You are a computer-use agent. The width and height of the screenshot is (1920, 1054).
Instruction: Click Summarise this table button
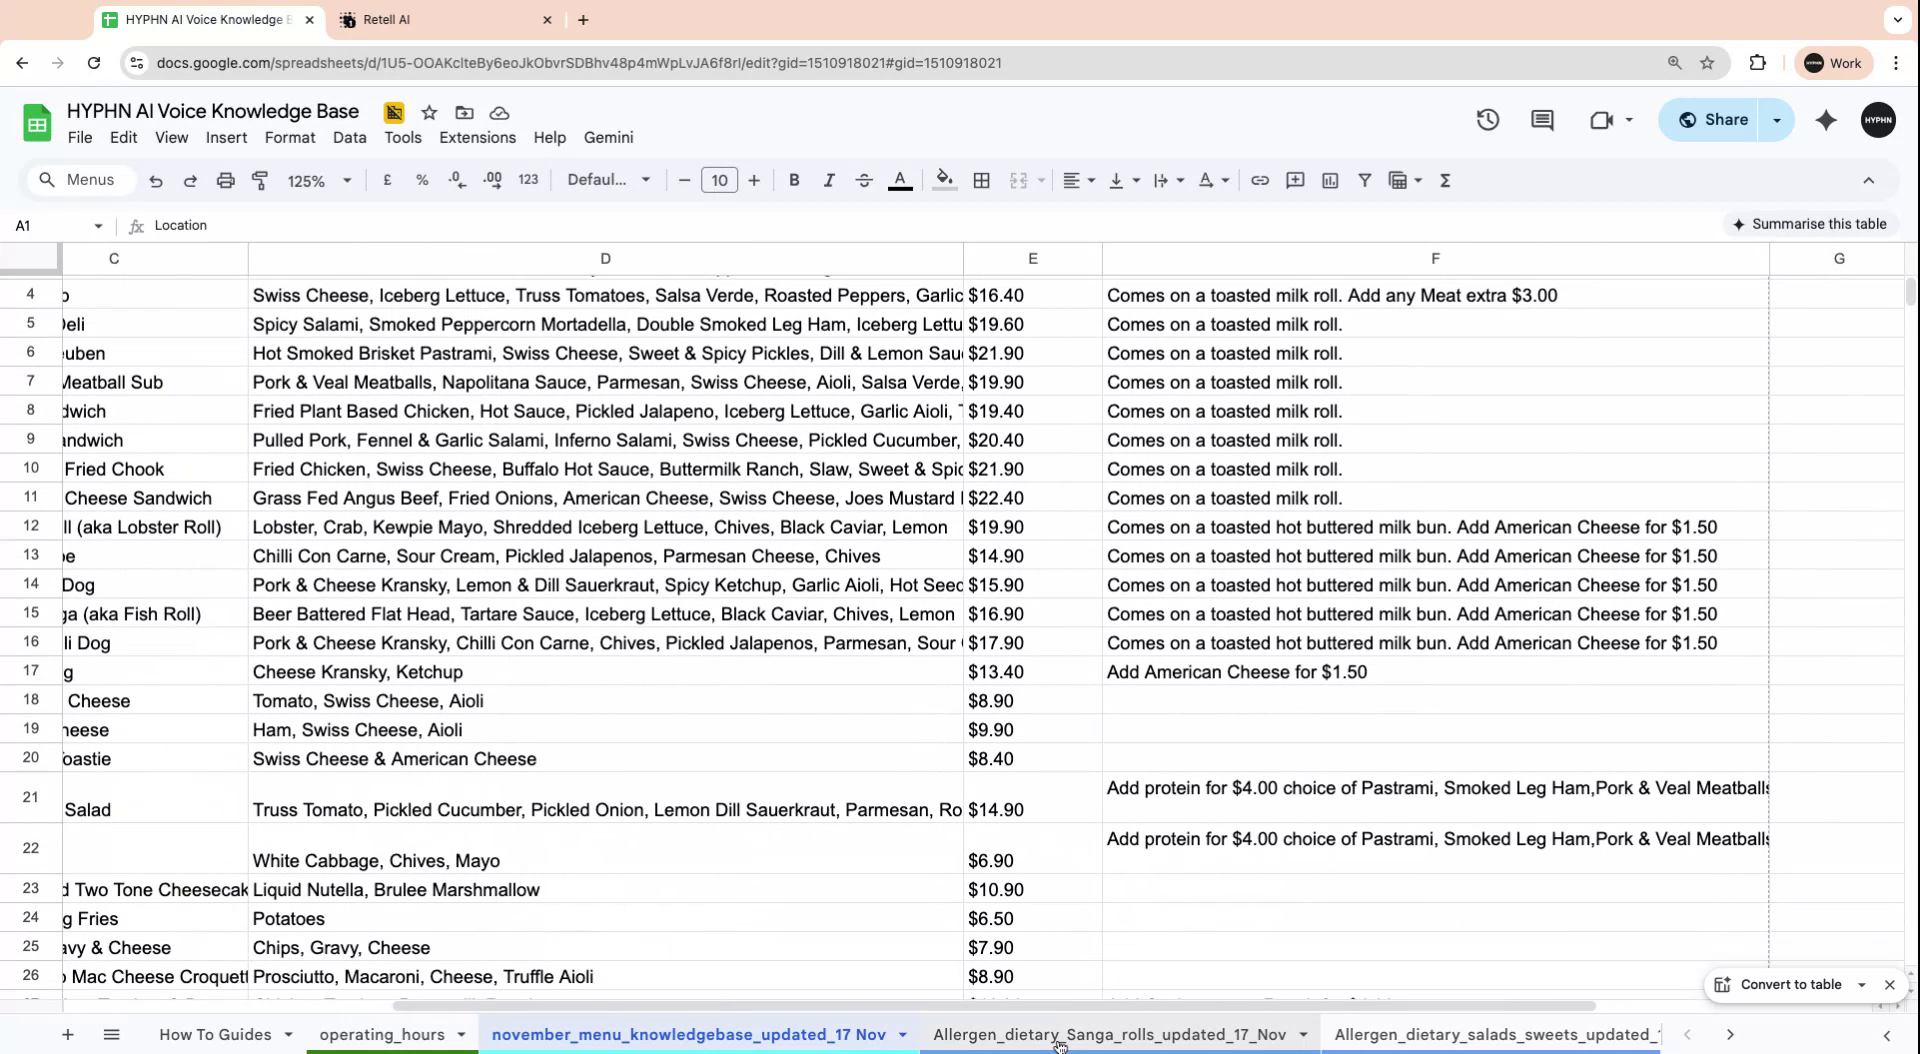1808,224
